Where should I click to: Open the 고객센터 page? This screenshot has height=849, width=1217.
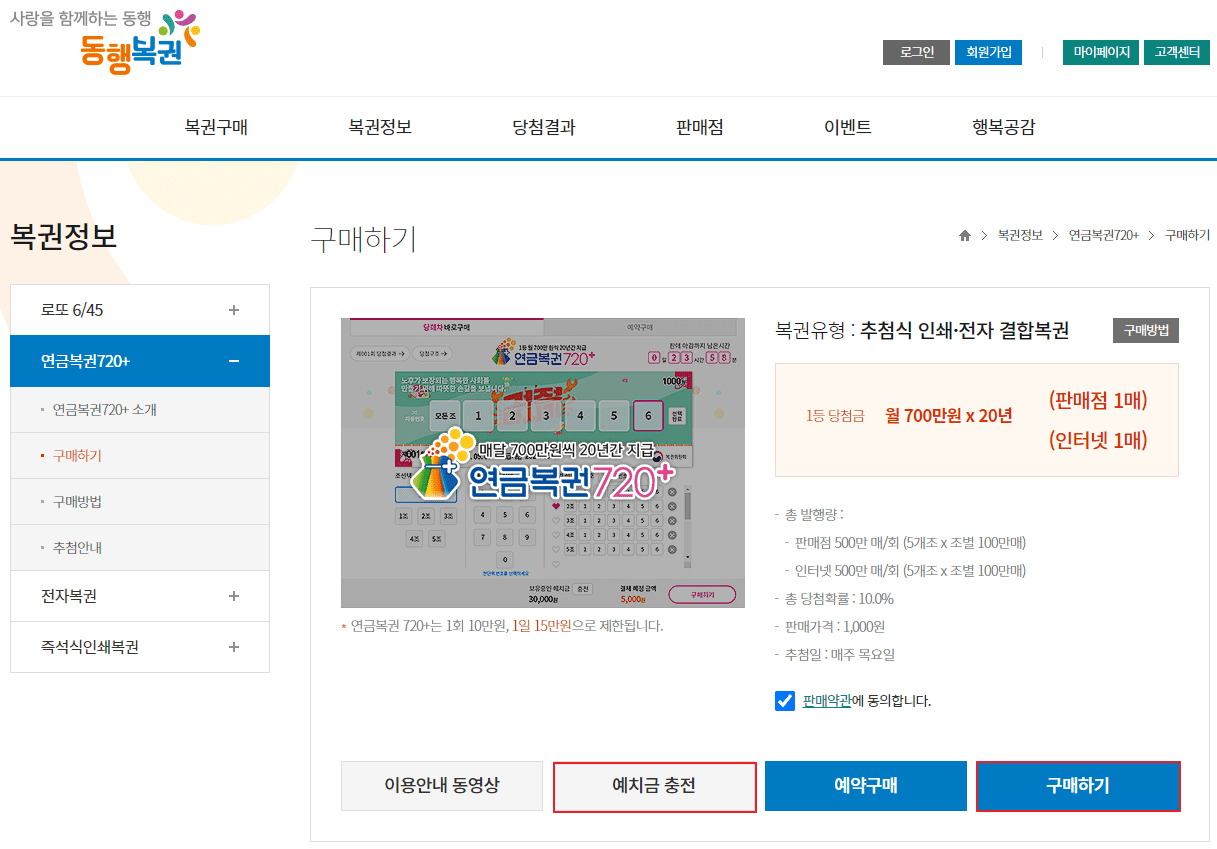click(x=1177, y=52)
